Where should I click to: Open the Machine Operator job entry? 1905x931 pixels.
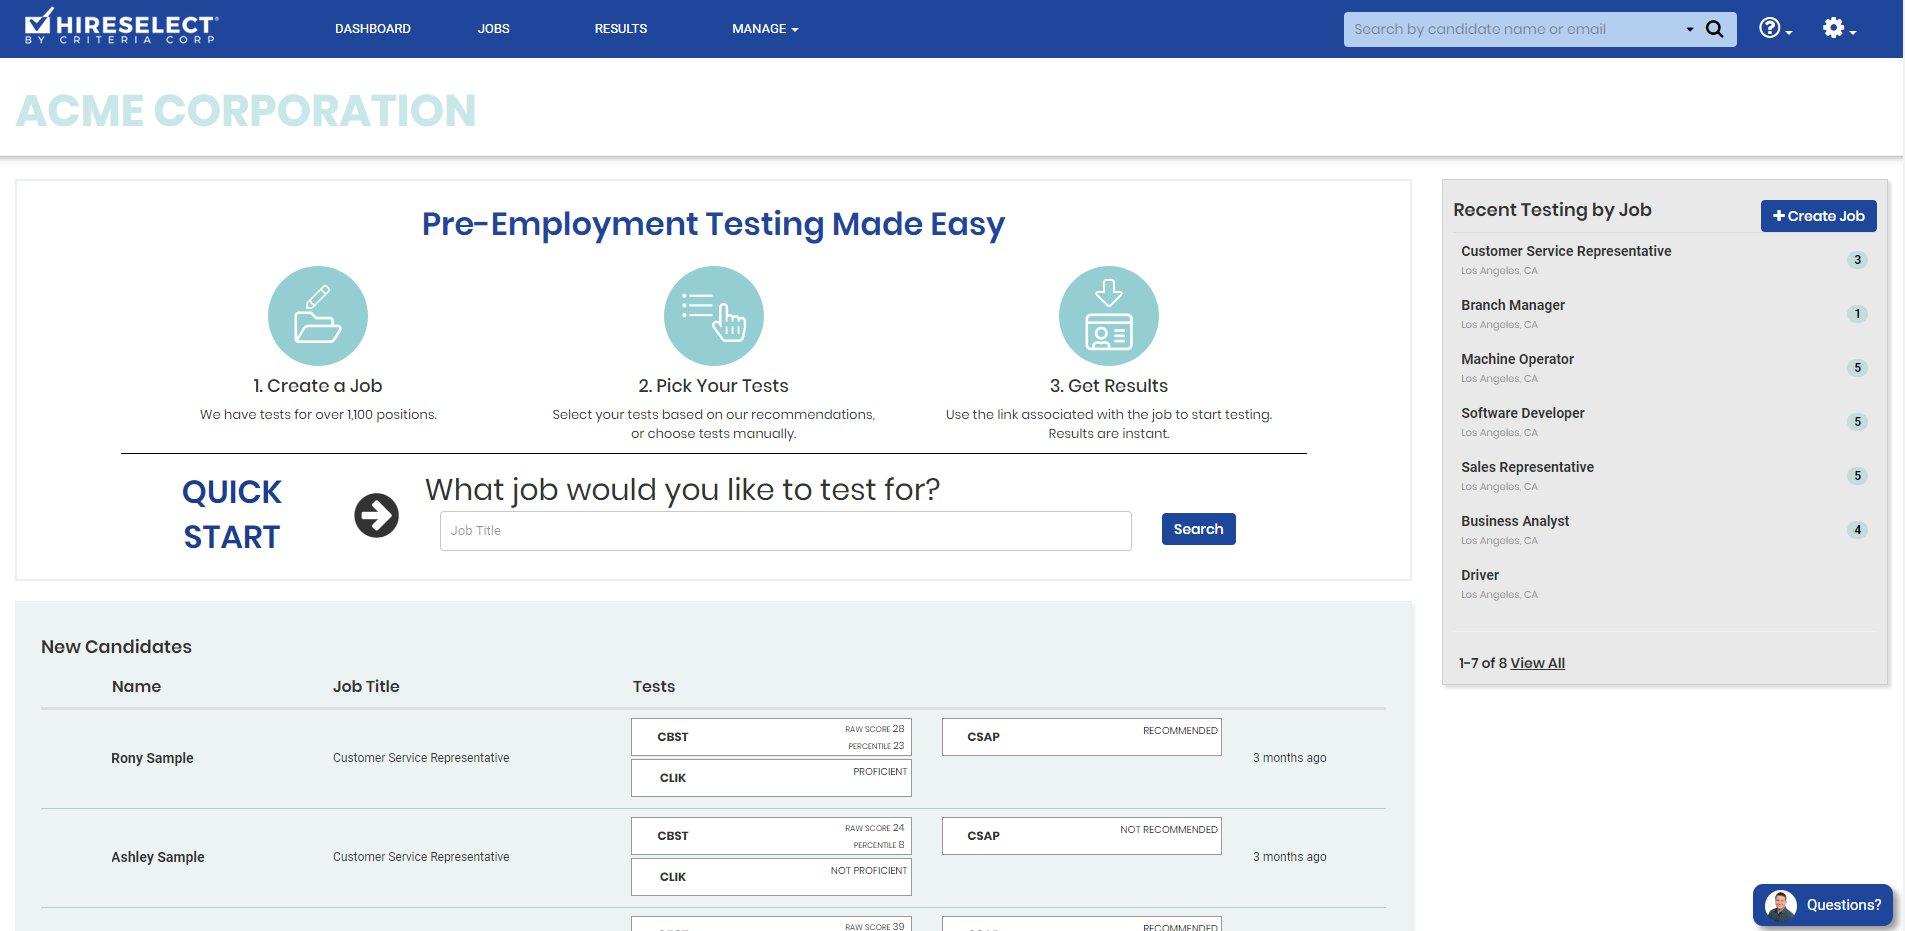pyautogui.click(x=1517, y=359)
